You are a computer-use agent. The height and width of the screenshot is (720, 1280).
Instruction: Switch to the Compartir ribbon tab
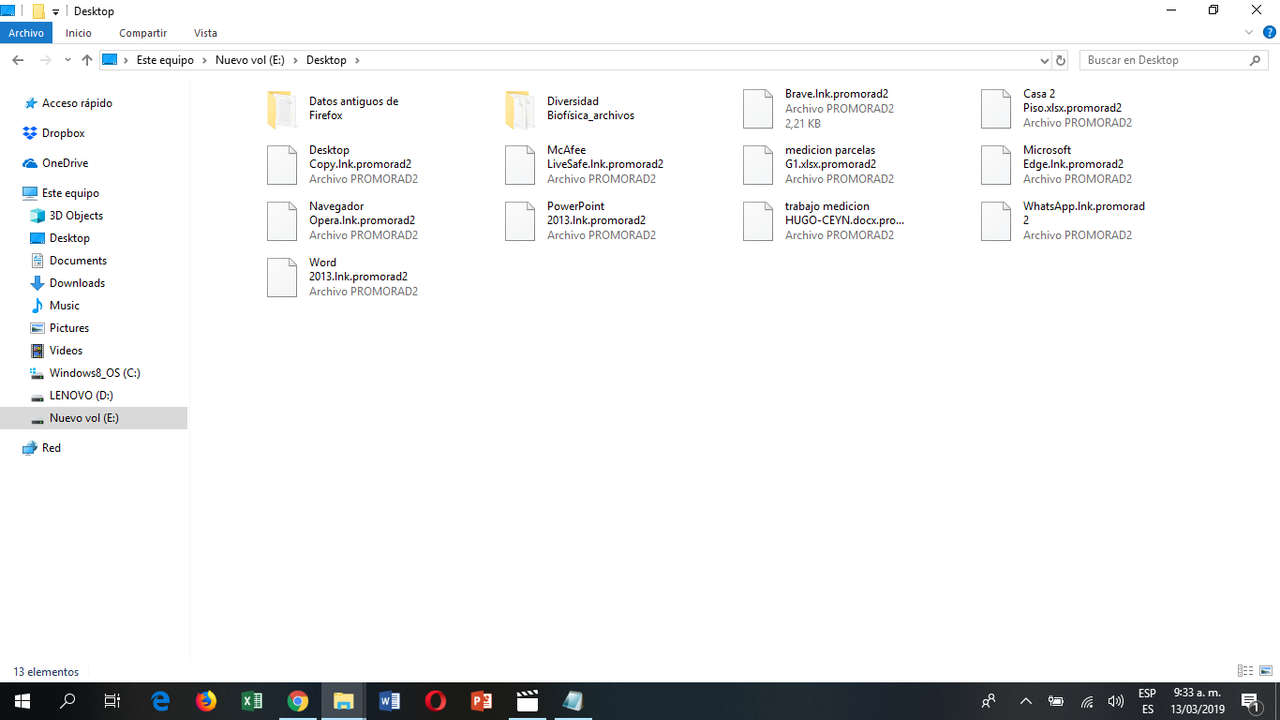click(143, 33)
